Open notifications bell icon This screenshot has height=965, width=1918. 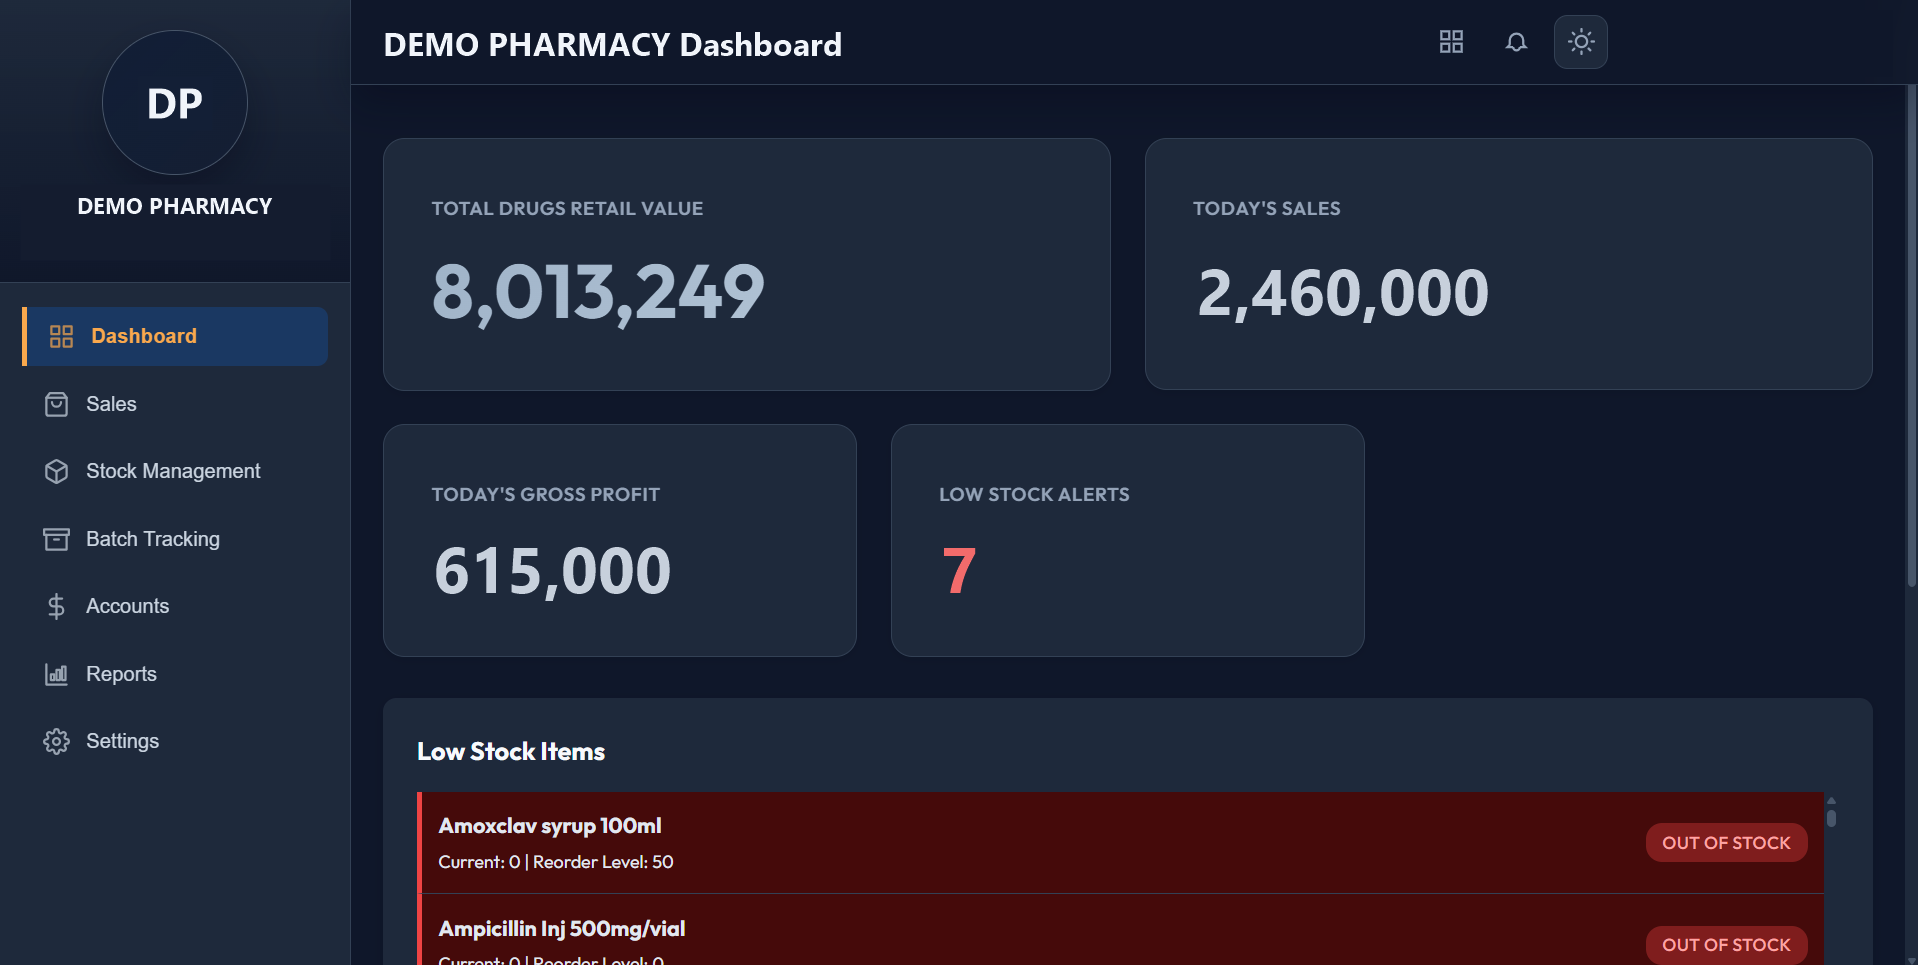[1516, 42]
